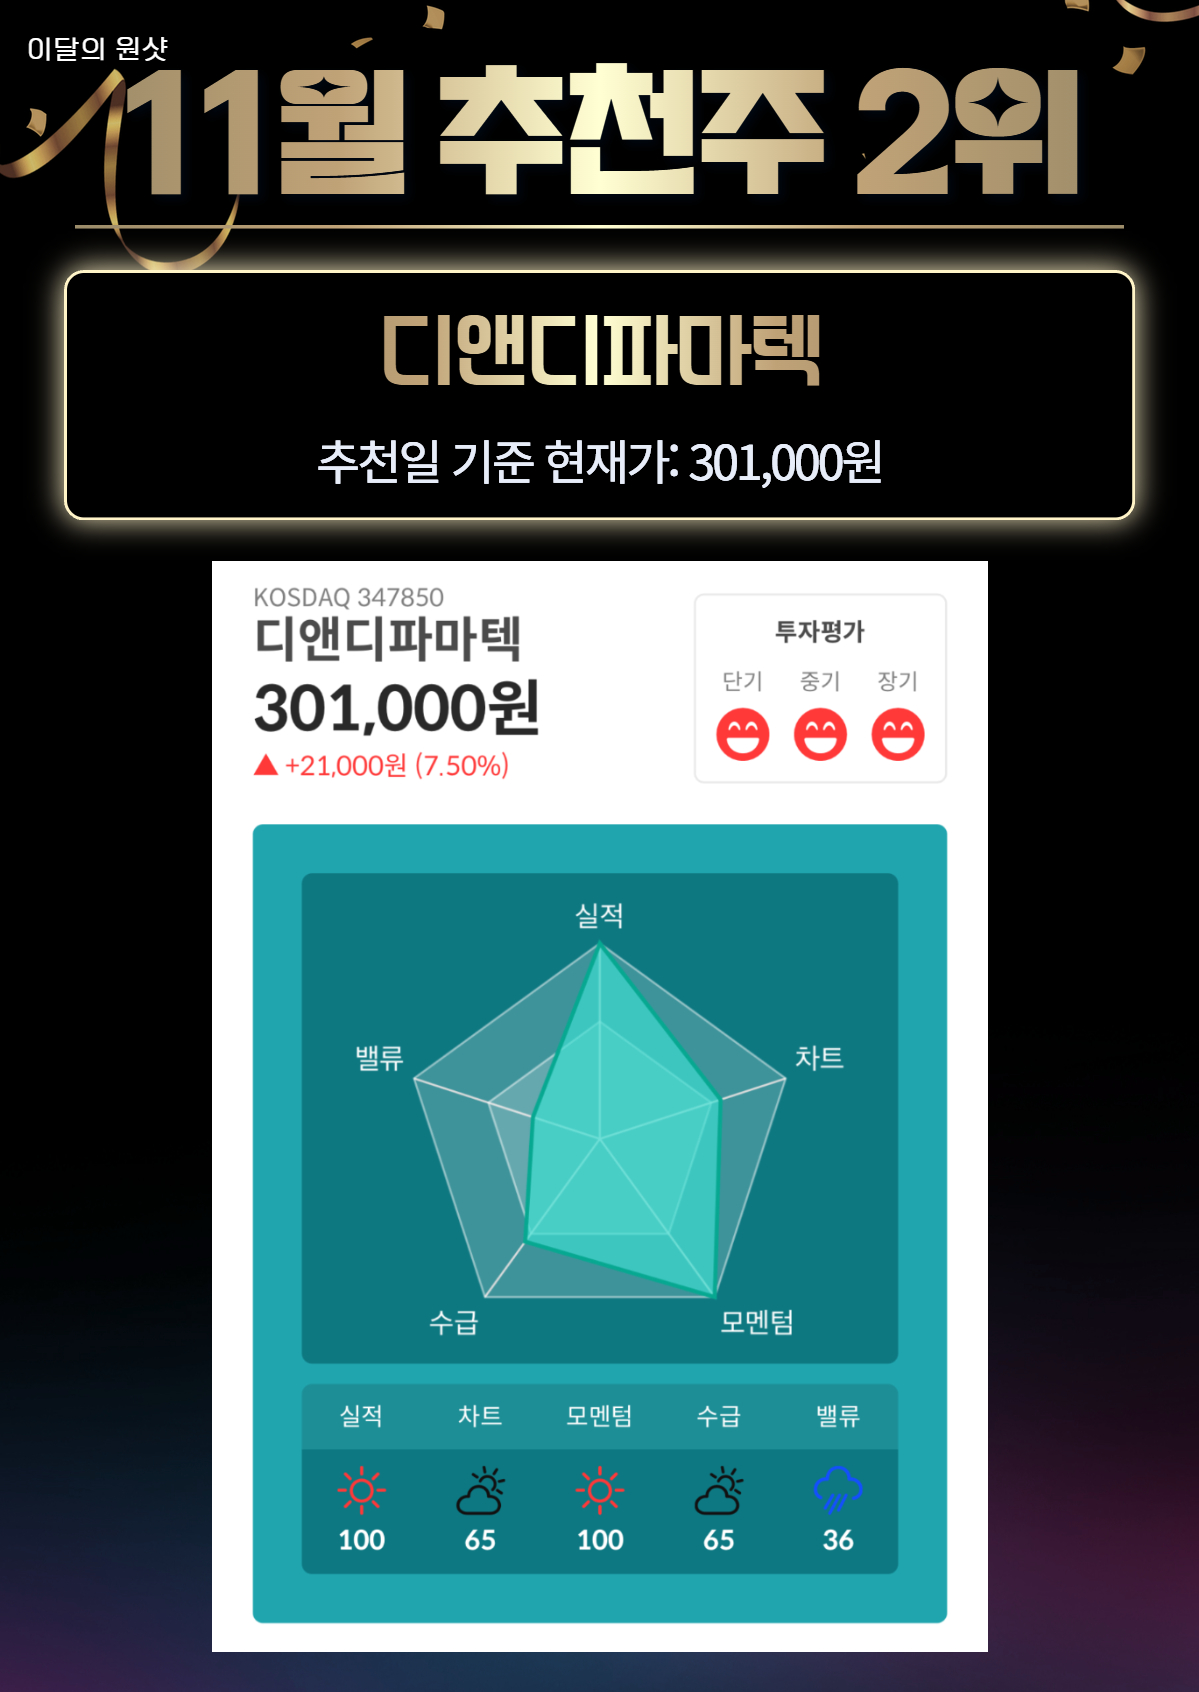
Task: Click the 36 score under 밸류
Action: click(838, 1540)
